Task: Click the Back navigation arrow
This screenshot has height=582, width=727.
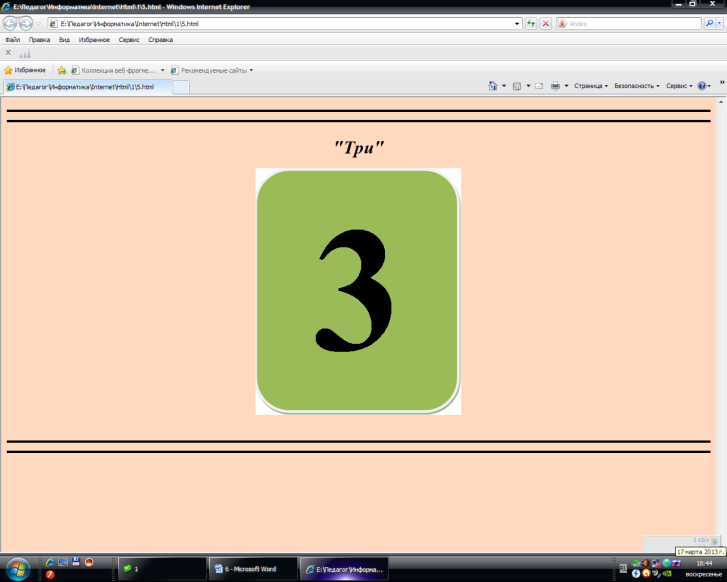Action: coord(10,23)
